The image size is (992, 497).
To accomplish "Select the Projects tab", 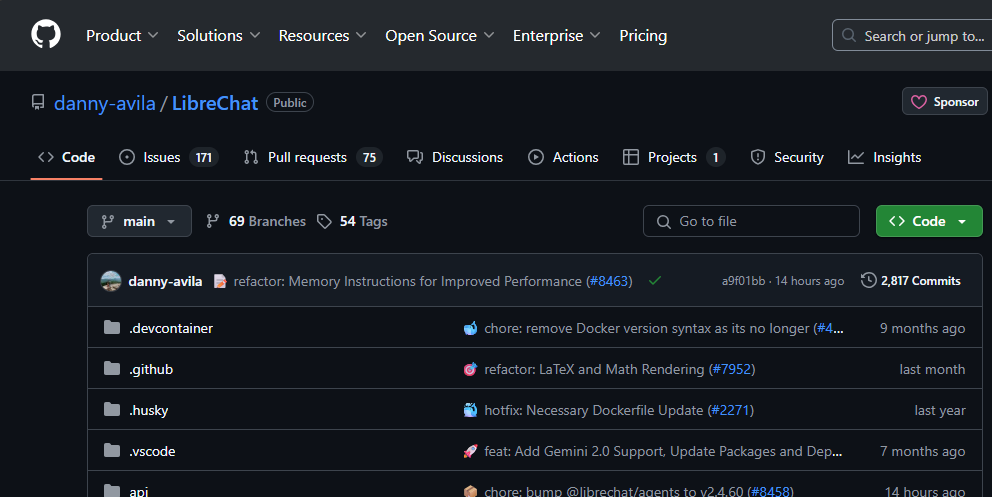I will tap(674, 157).
